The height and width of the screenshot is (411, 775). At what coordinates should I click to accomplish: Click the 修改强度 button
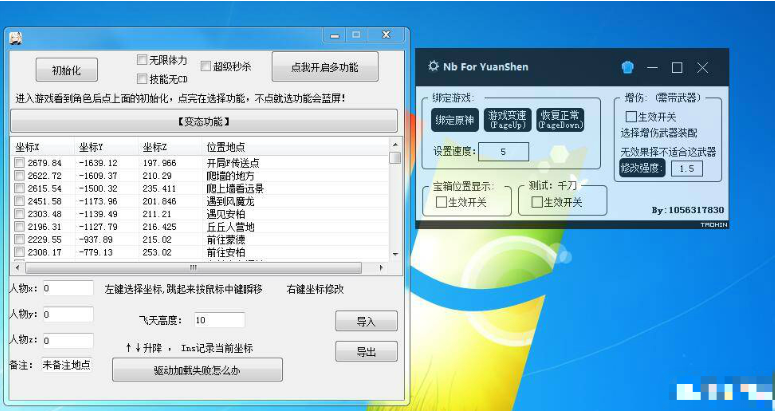[x=642, y=168]
